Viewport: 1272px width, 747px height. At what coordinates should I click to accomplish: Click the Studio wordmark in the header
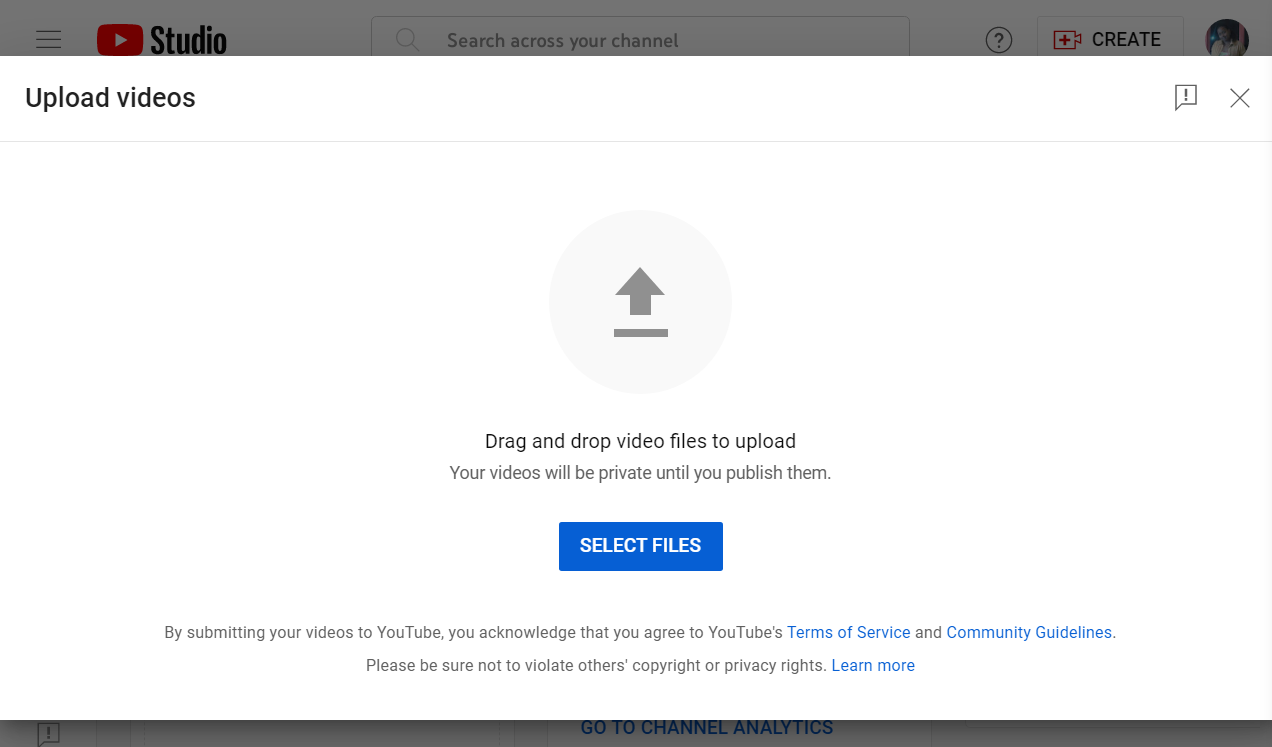[x=188, y=40]
